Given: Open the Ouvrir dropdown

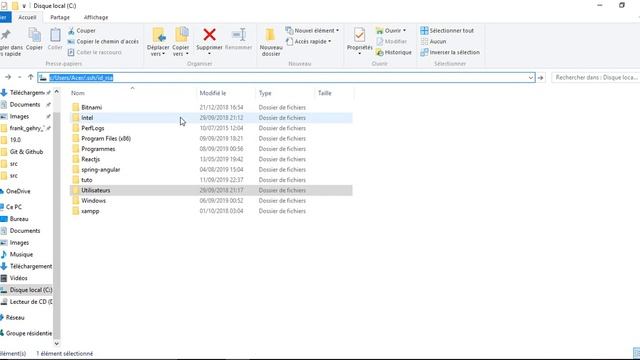Looking at the screenshot, I should 391,31.
